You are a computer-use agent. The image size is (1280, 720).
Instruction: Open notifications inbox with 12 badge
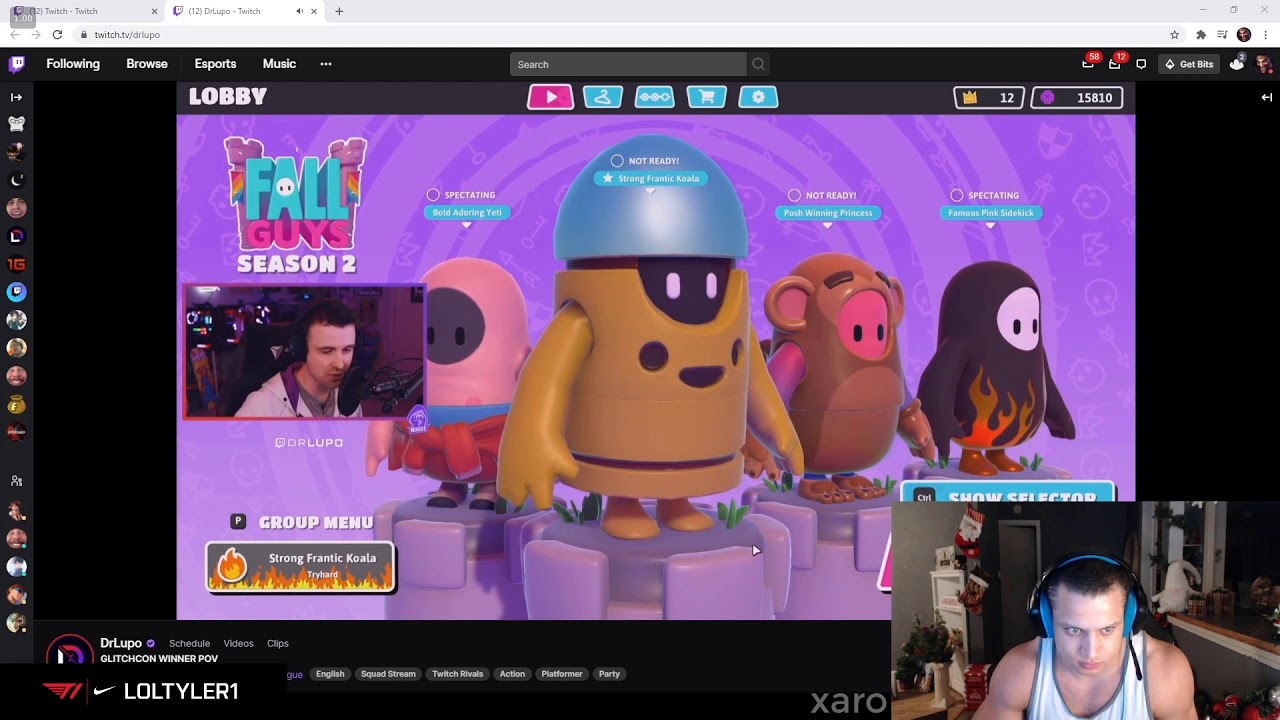1115,63
